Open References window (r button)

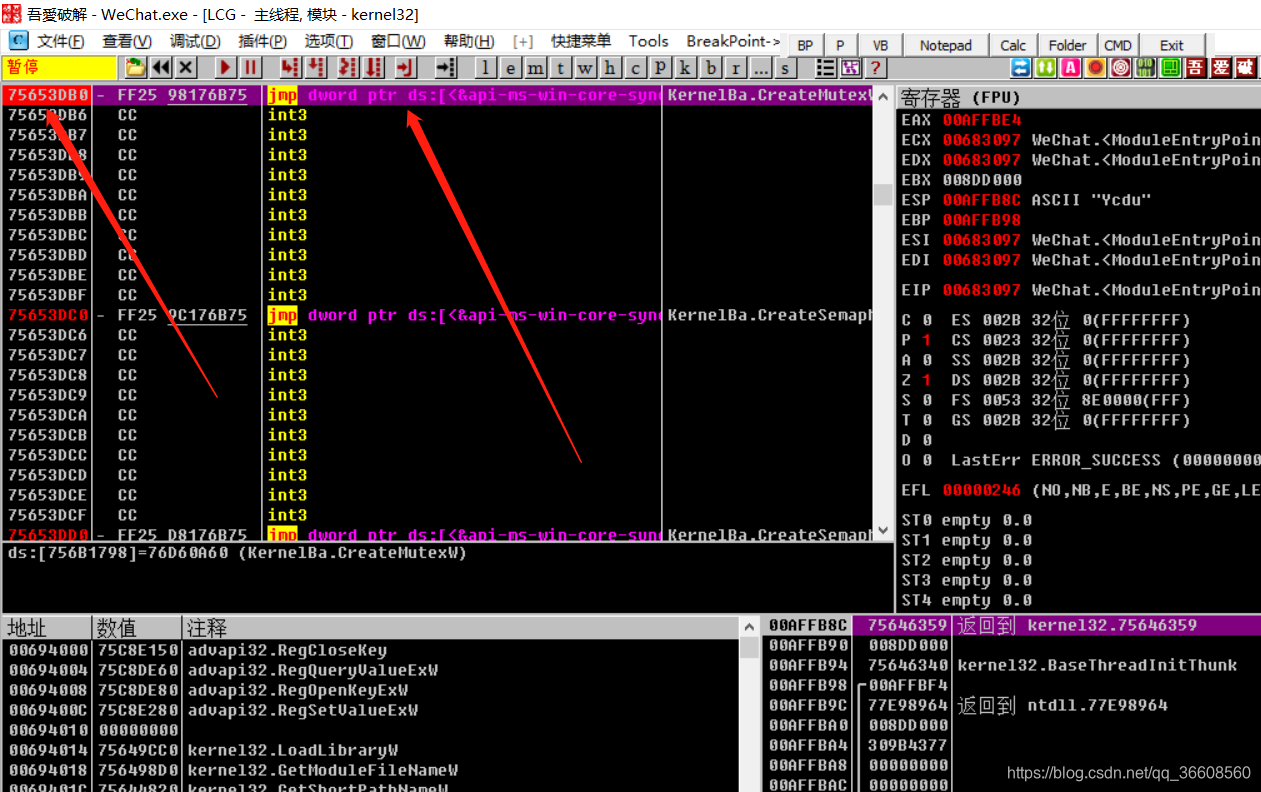(736, 68)
